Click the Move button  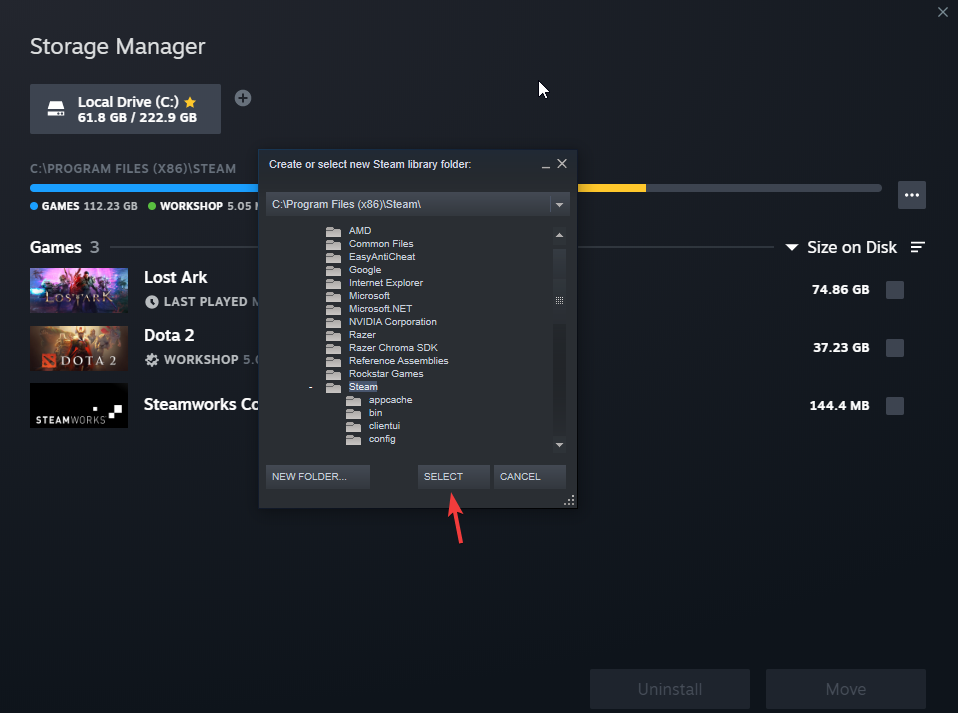click(x=846, y=689)
